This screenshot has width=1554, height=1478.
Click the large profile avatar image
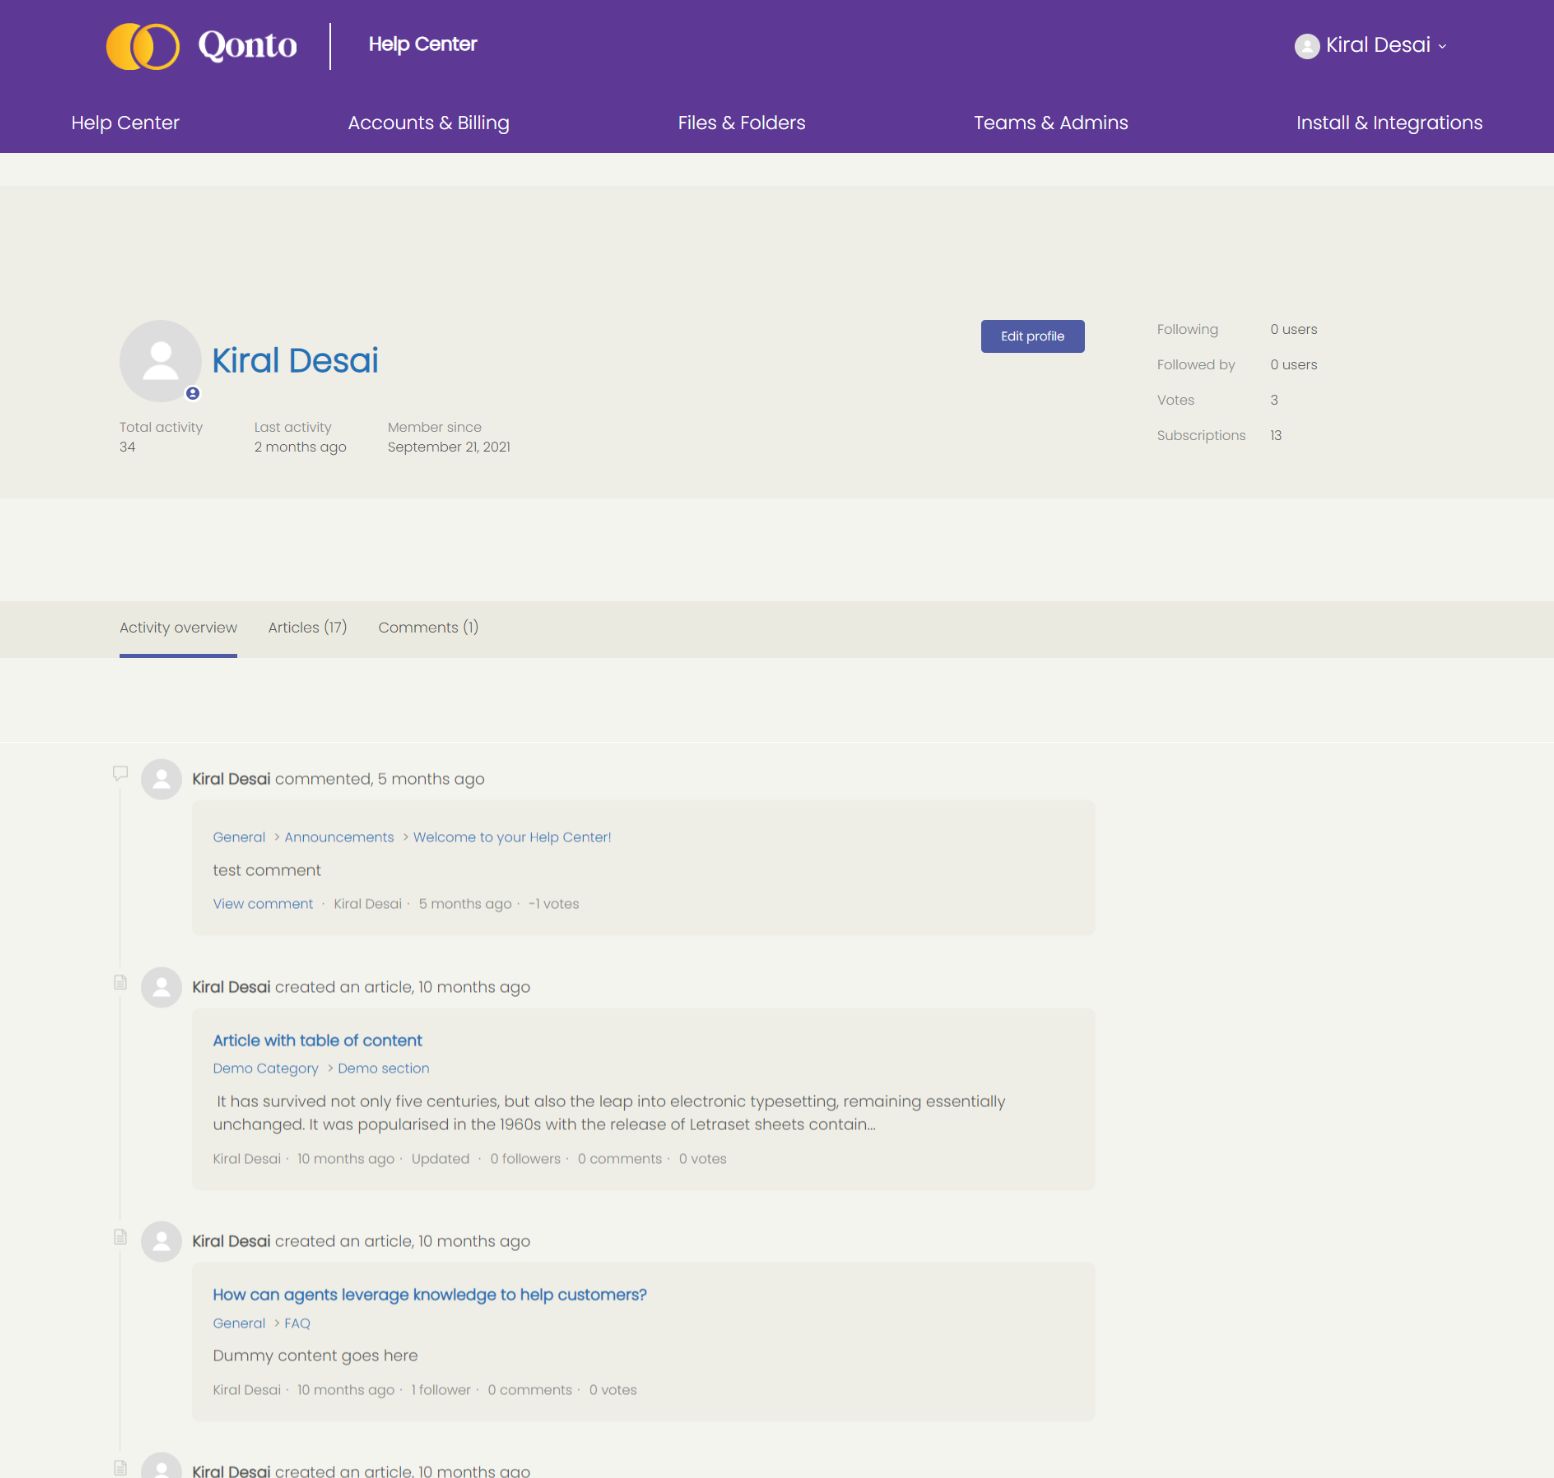point(160,361)
